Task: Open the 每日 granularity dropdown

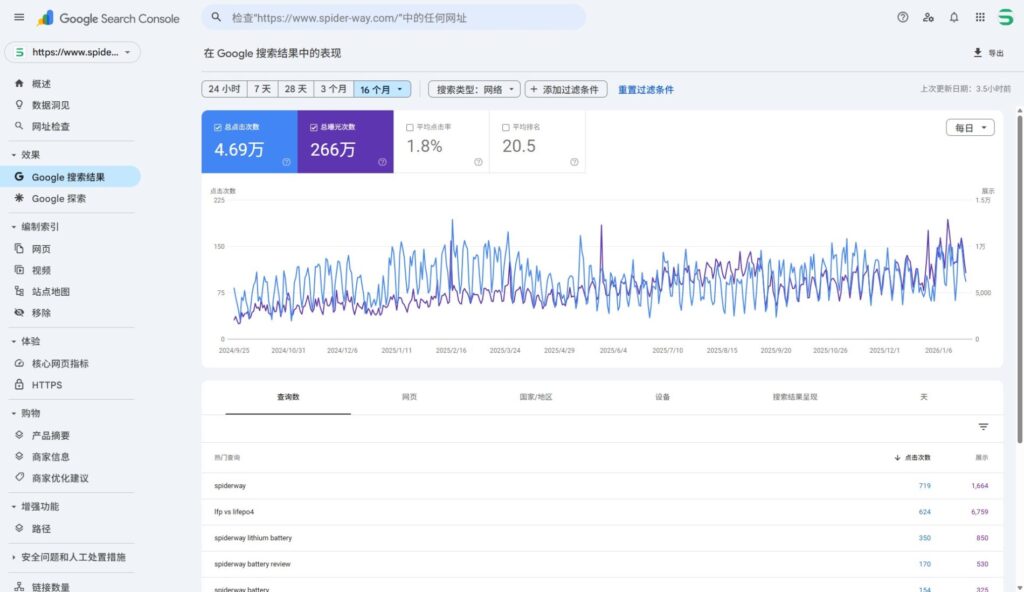Action: pos(970,128)
